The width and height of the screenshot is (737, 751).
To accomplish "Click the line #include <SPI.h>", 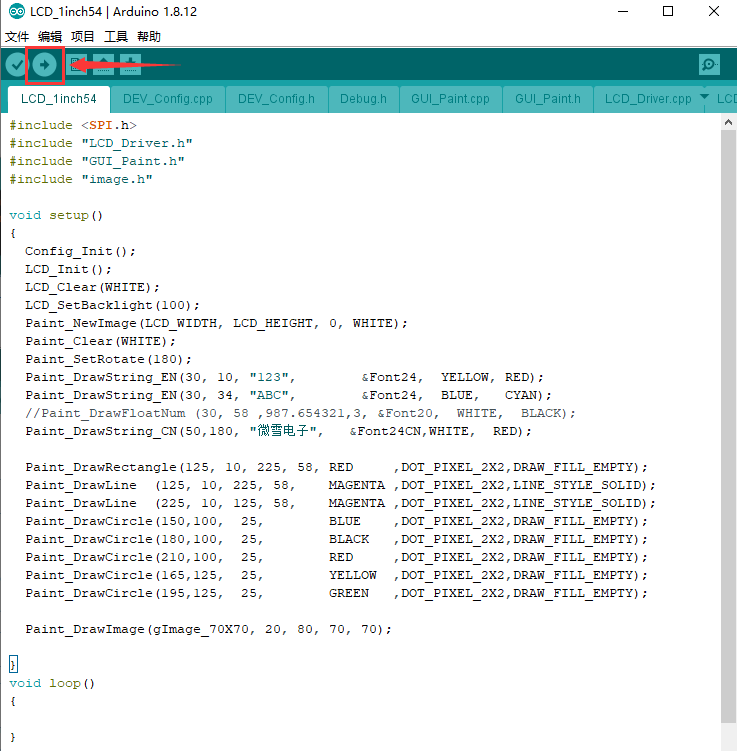I will click(x=73, y=125).
